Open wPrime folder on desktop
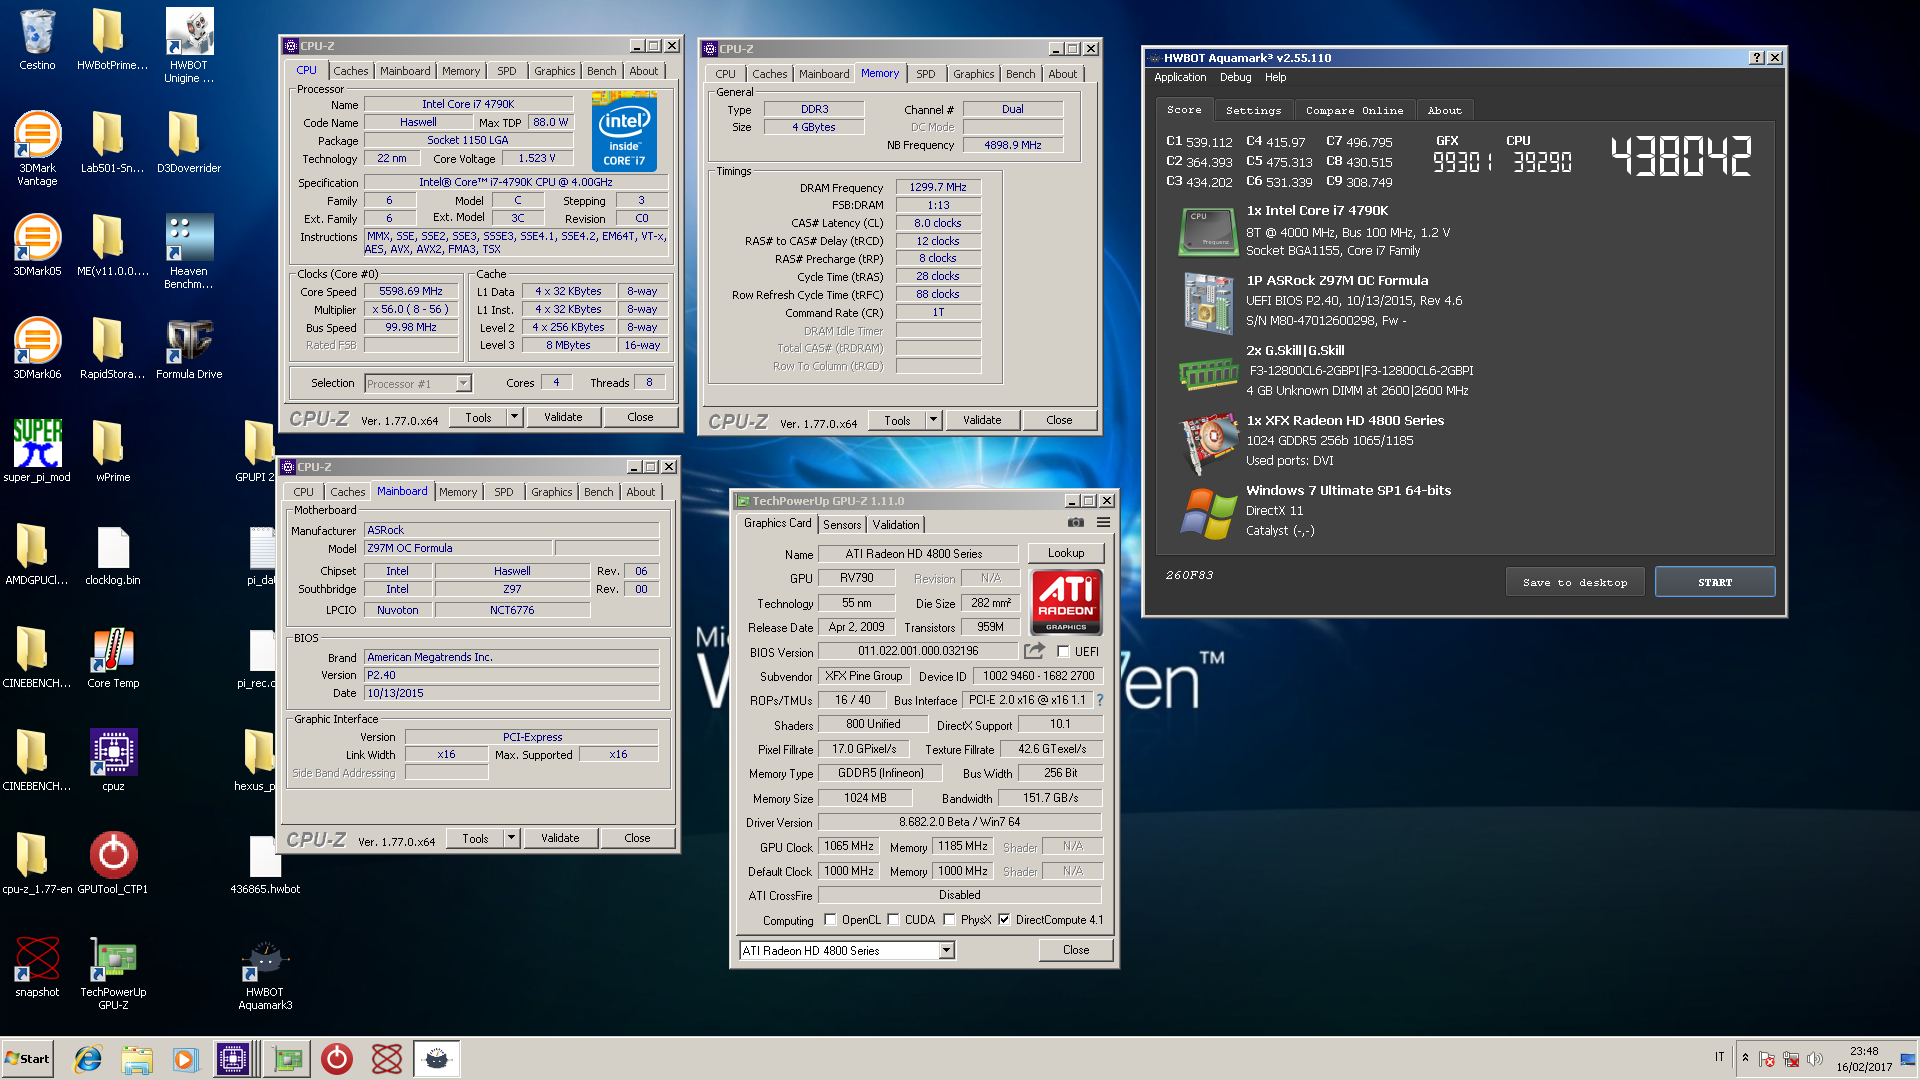Image resolution: width=1920 pixels, height=1080 pixels. click(x=113, y=451)
